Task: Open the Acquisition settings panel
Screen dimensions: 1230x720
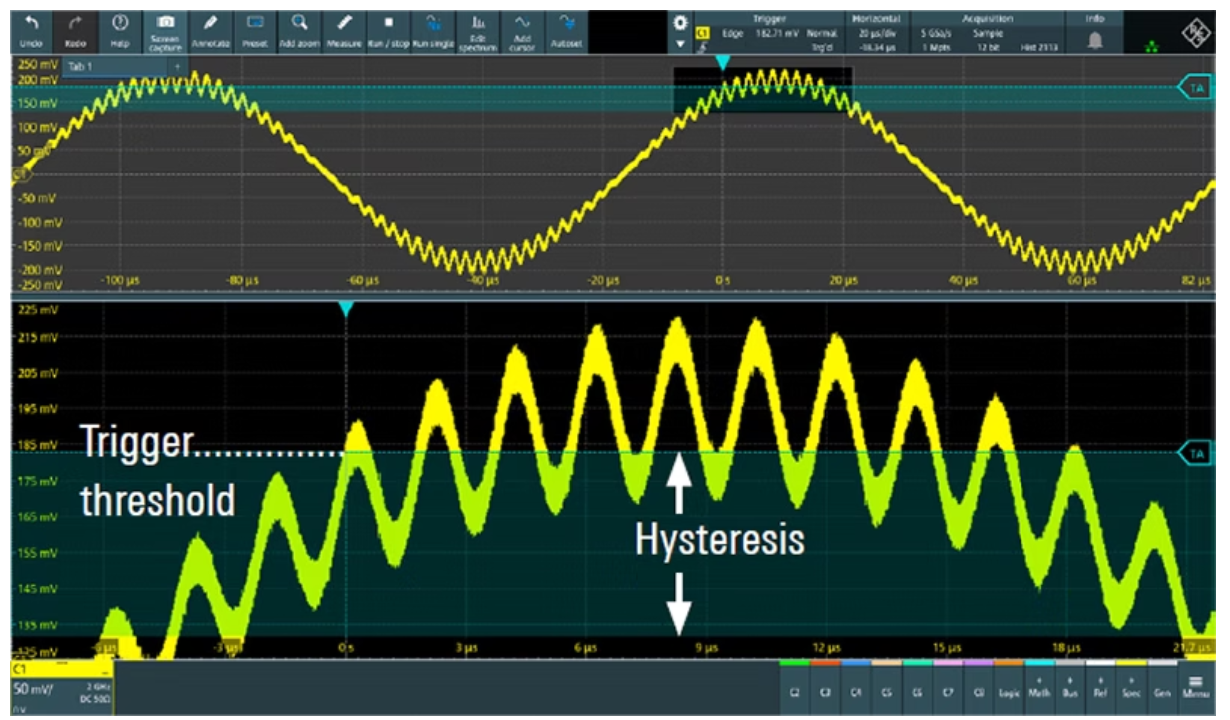Action: click(x=987, y=32)
